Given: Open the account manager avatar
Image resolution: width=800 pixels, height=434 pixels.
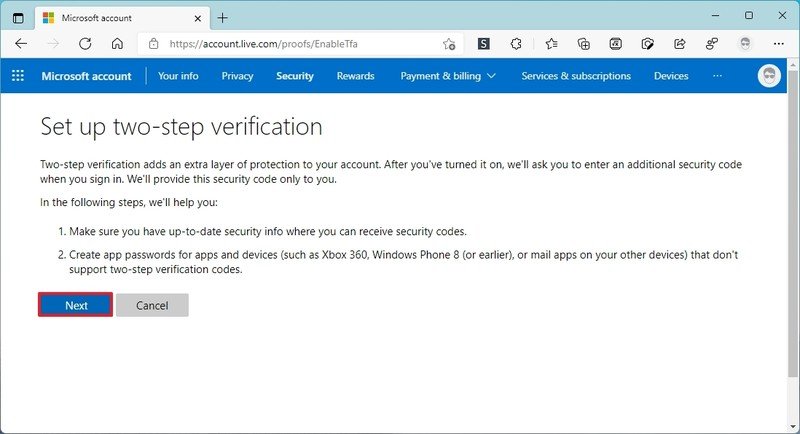Looking at the screenshot, I should click(769, 76).
